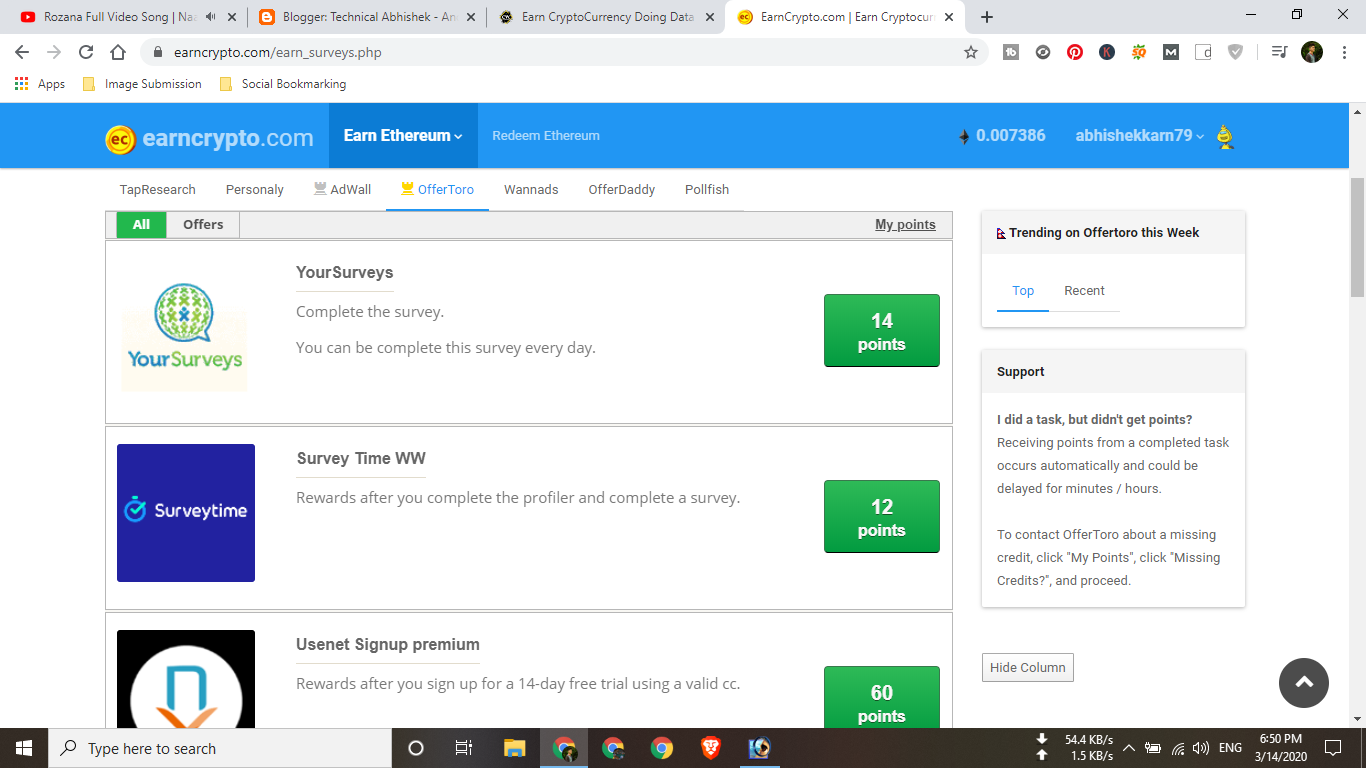Select the Offers filter button

tap(203, 224)
